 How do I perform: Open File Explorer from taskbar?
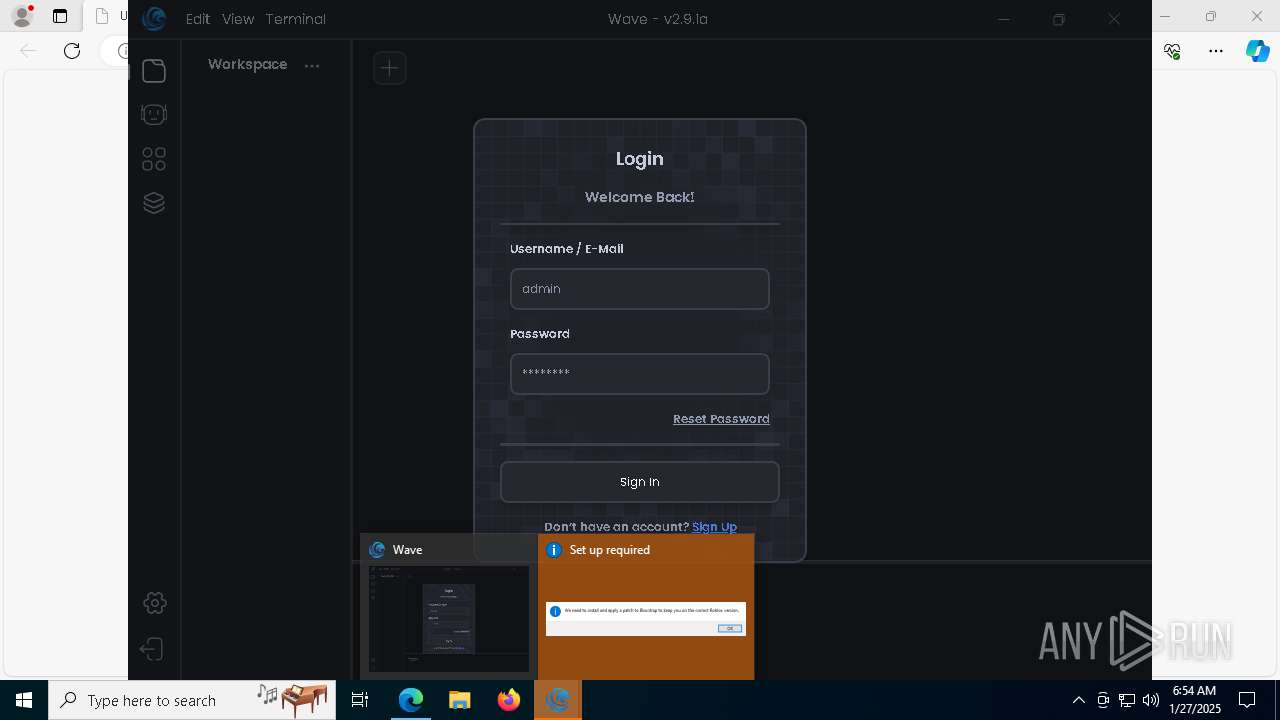pyautogui.click(x=460, y=700)
